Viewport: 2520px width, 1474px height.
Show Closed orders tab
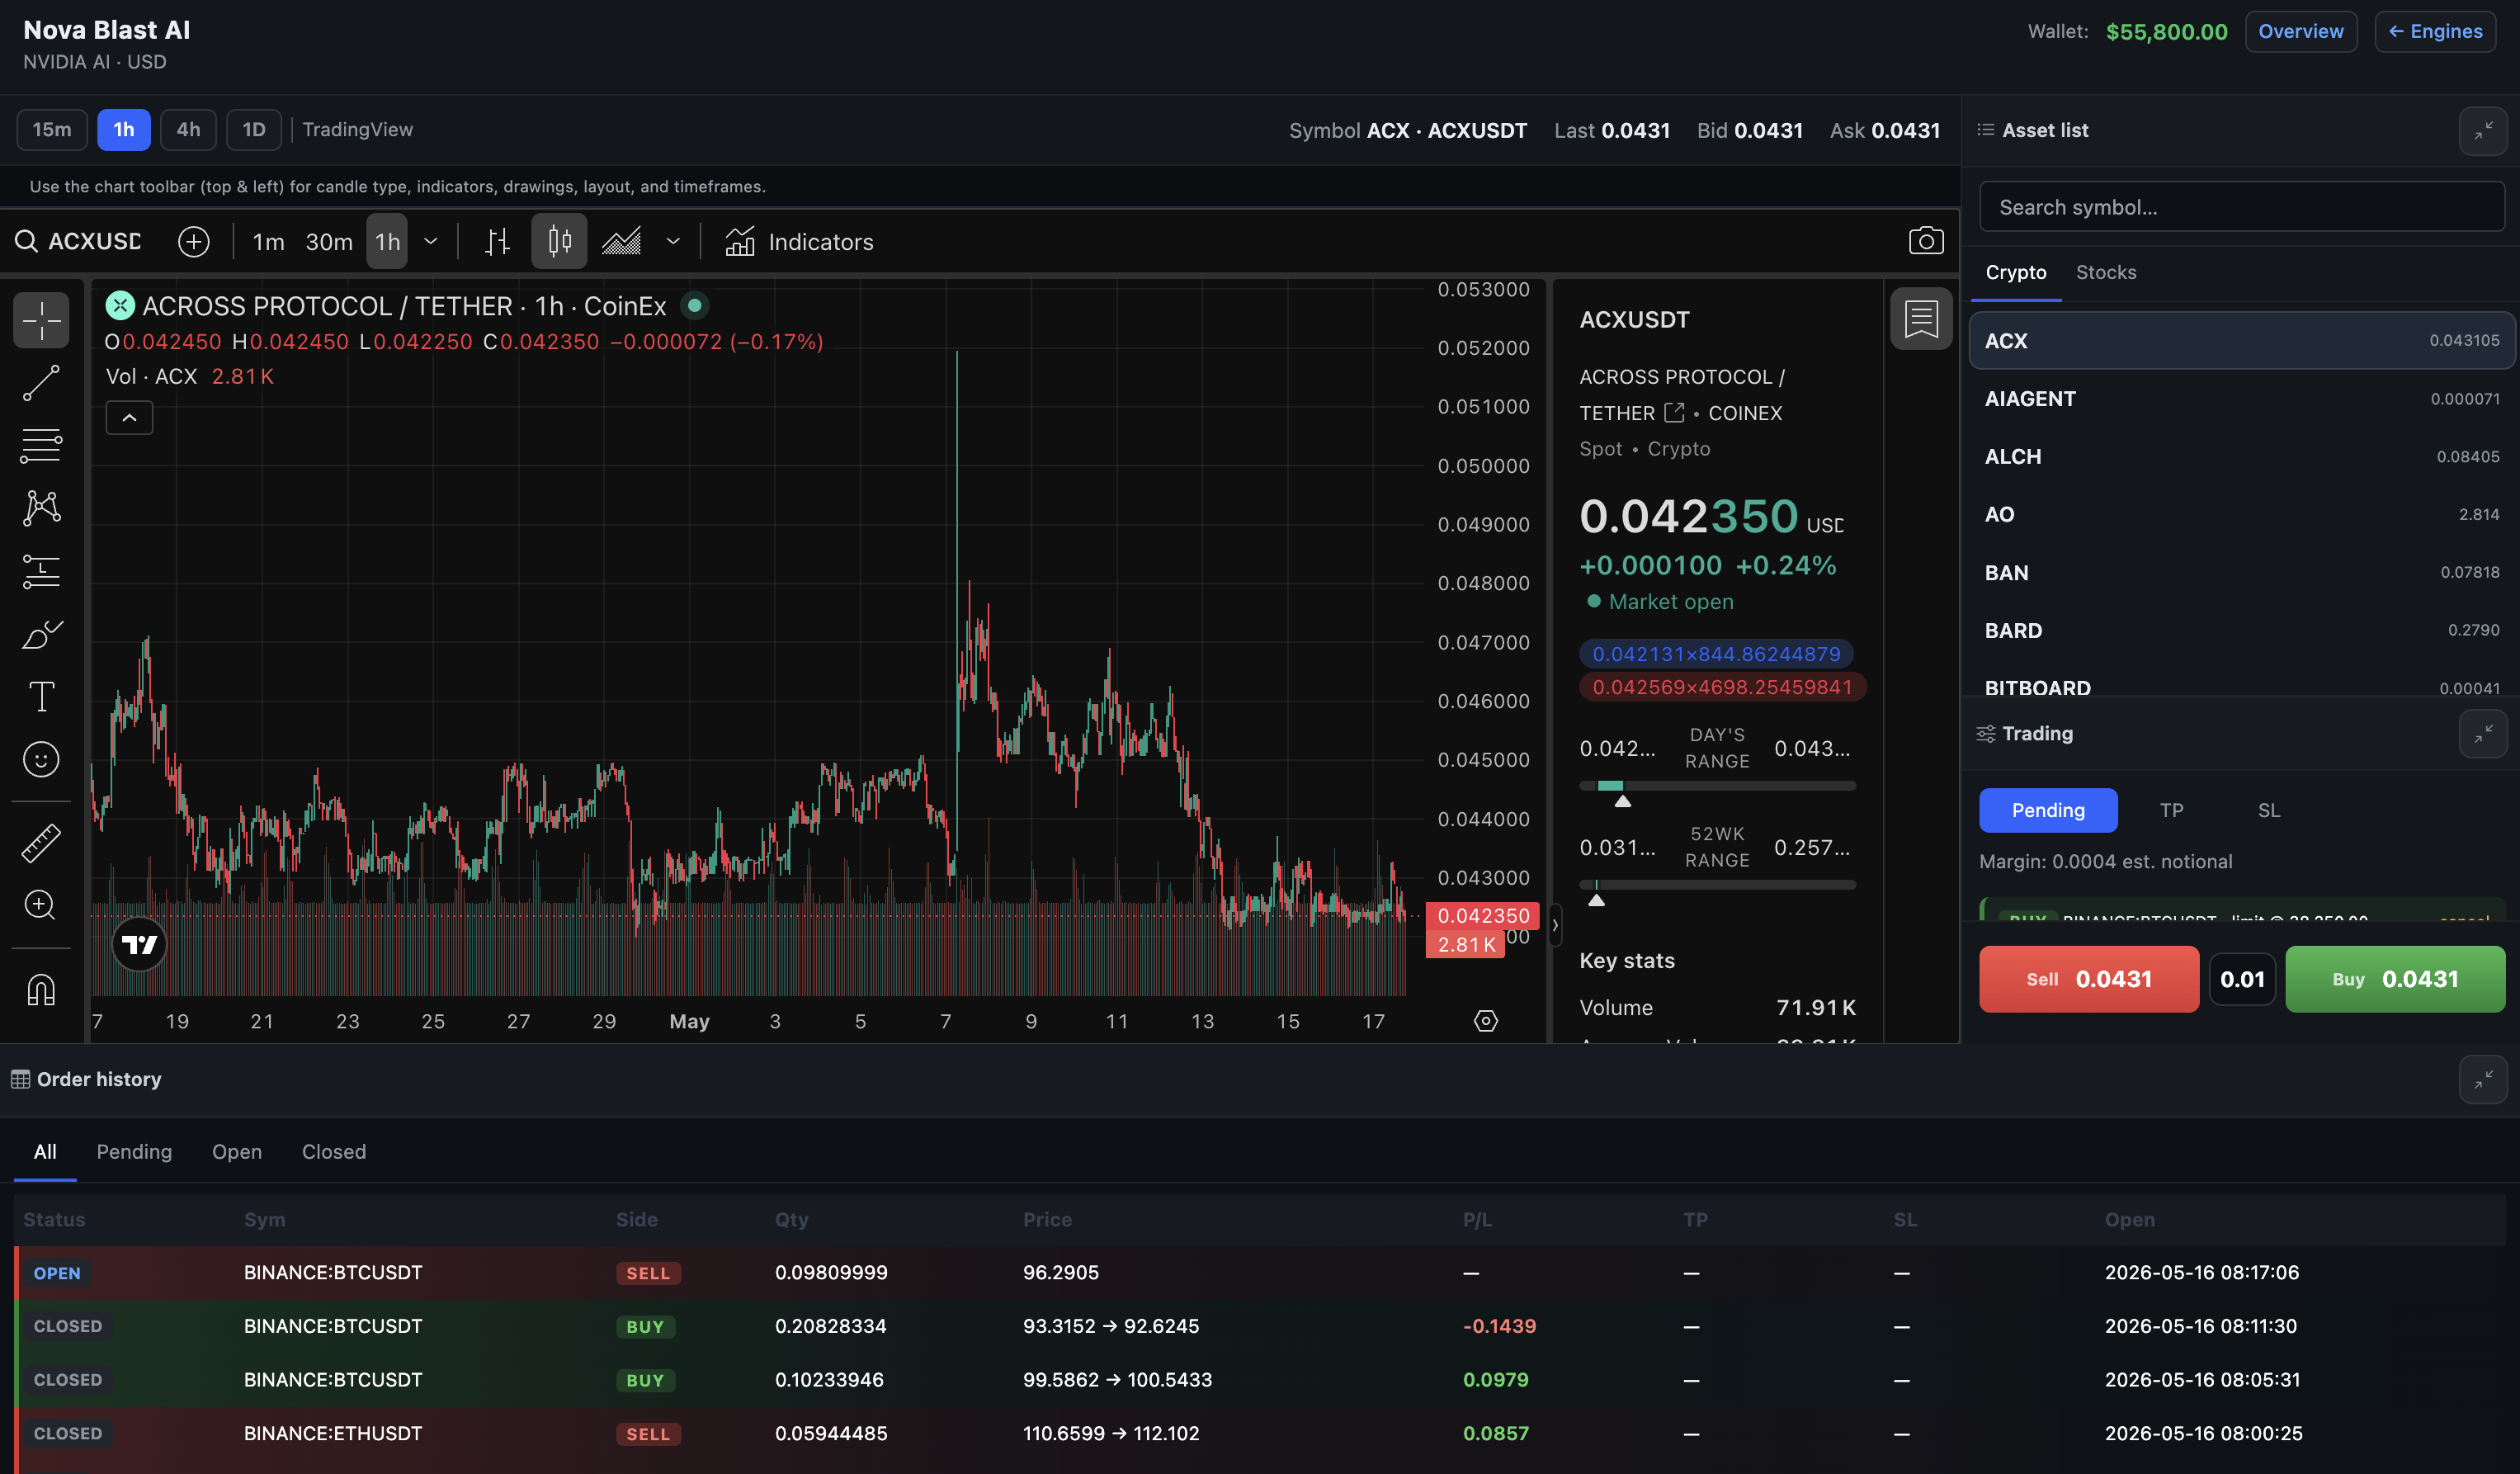[x=334, y=1152]
